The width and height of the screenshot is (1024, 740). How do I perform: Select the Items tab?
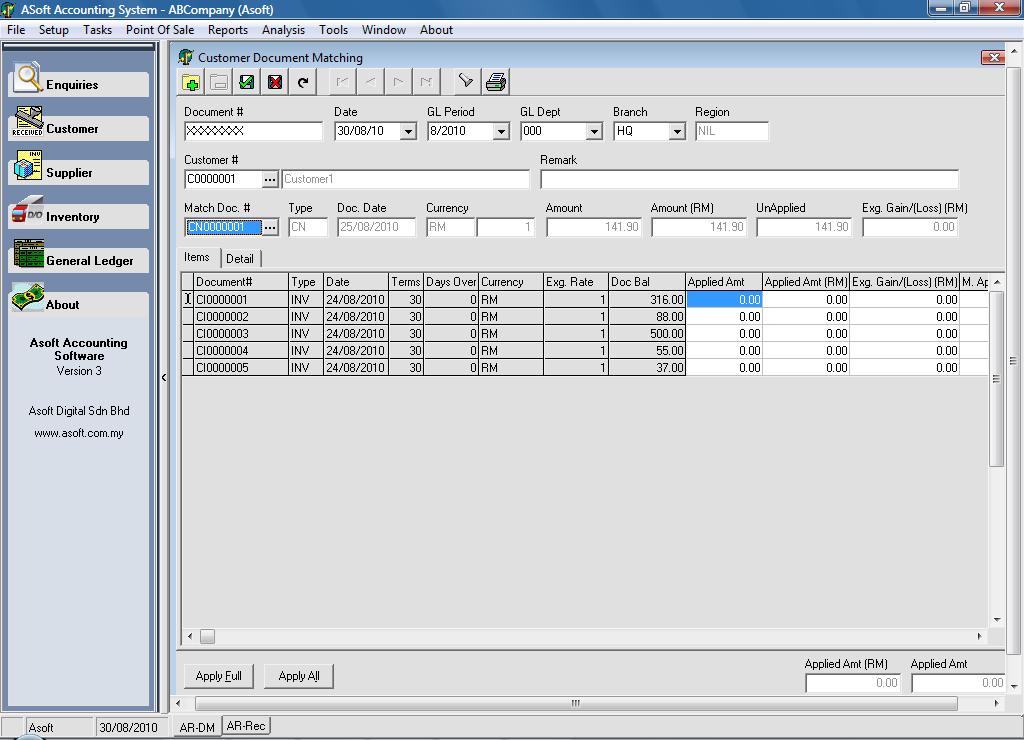click(197, 257)
